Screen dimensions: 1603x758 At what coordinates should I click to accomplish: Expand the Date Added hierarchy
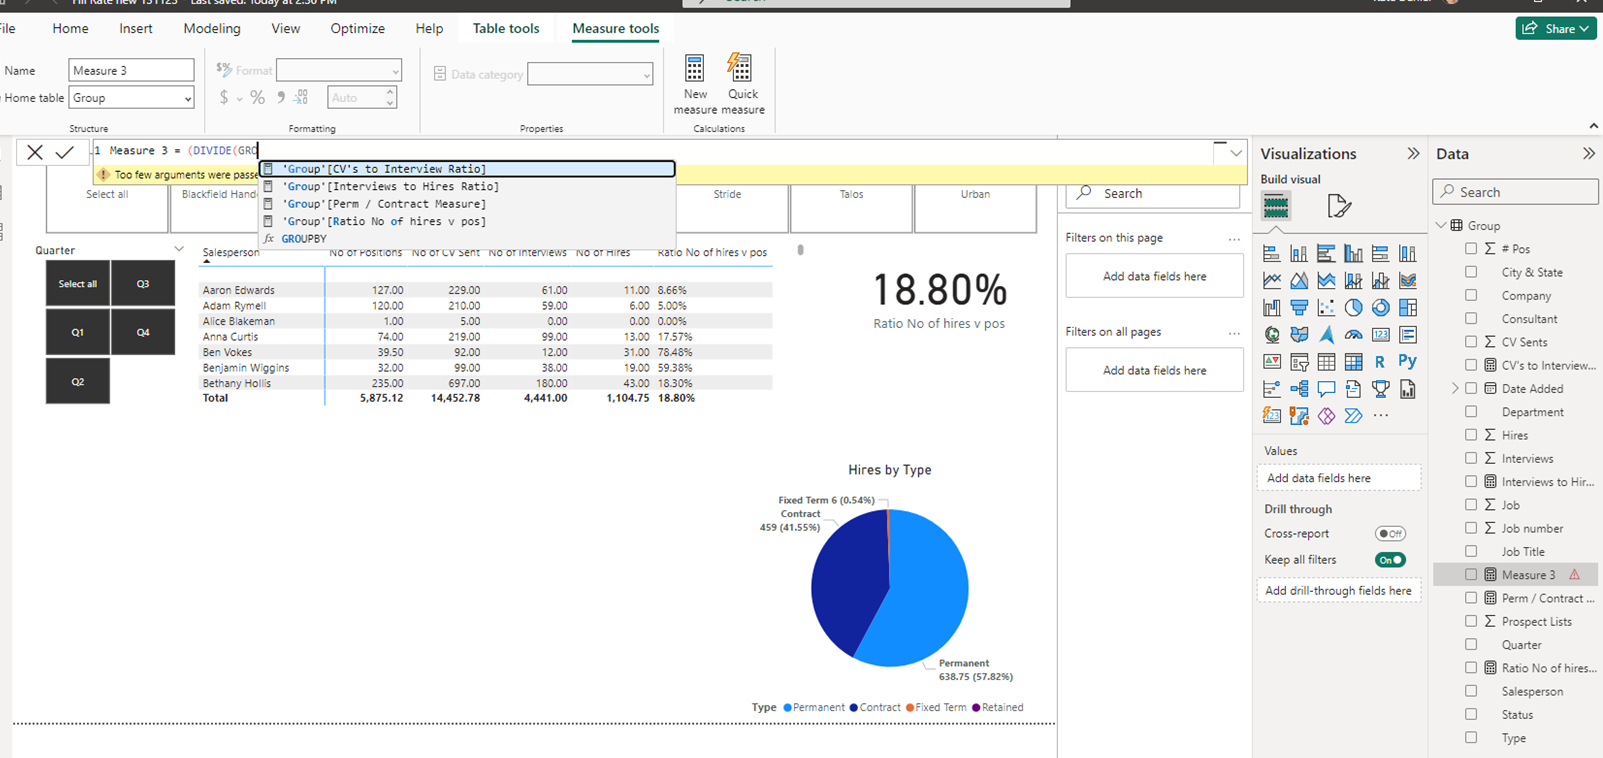[1455, 388]
